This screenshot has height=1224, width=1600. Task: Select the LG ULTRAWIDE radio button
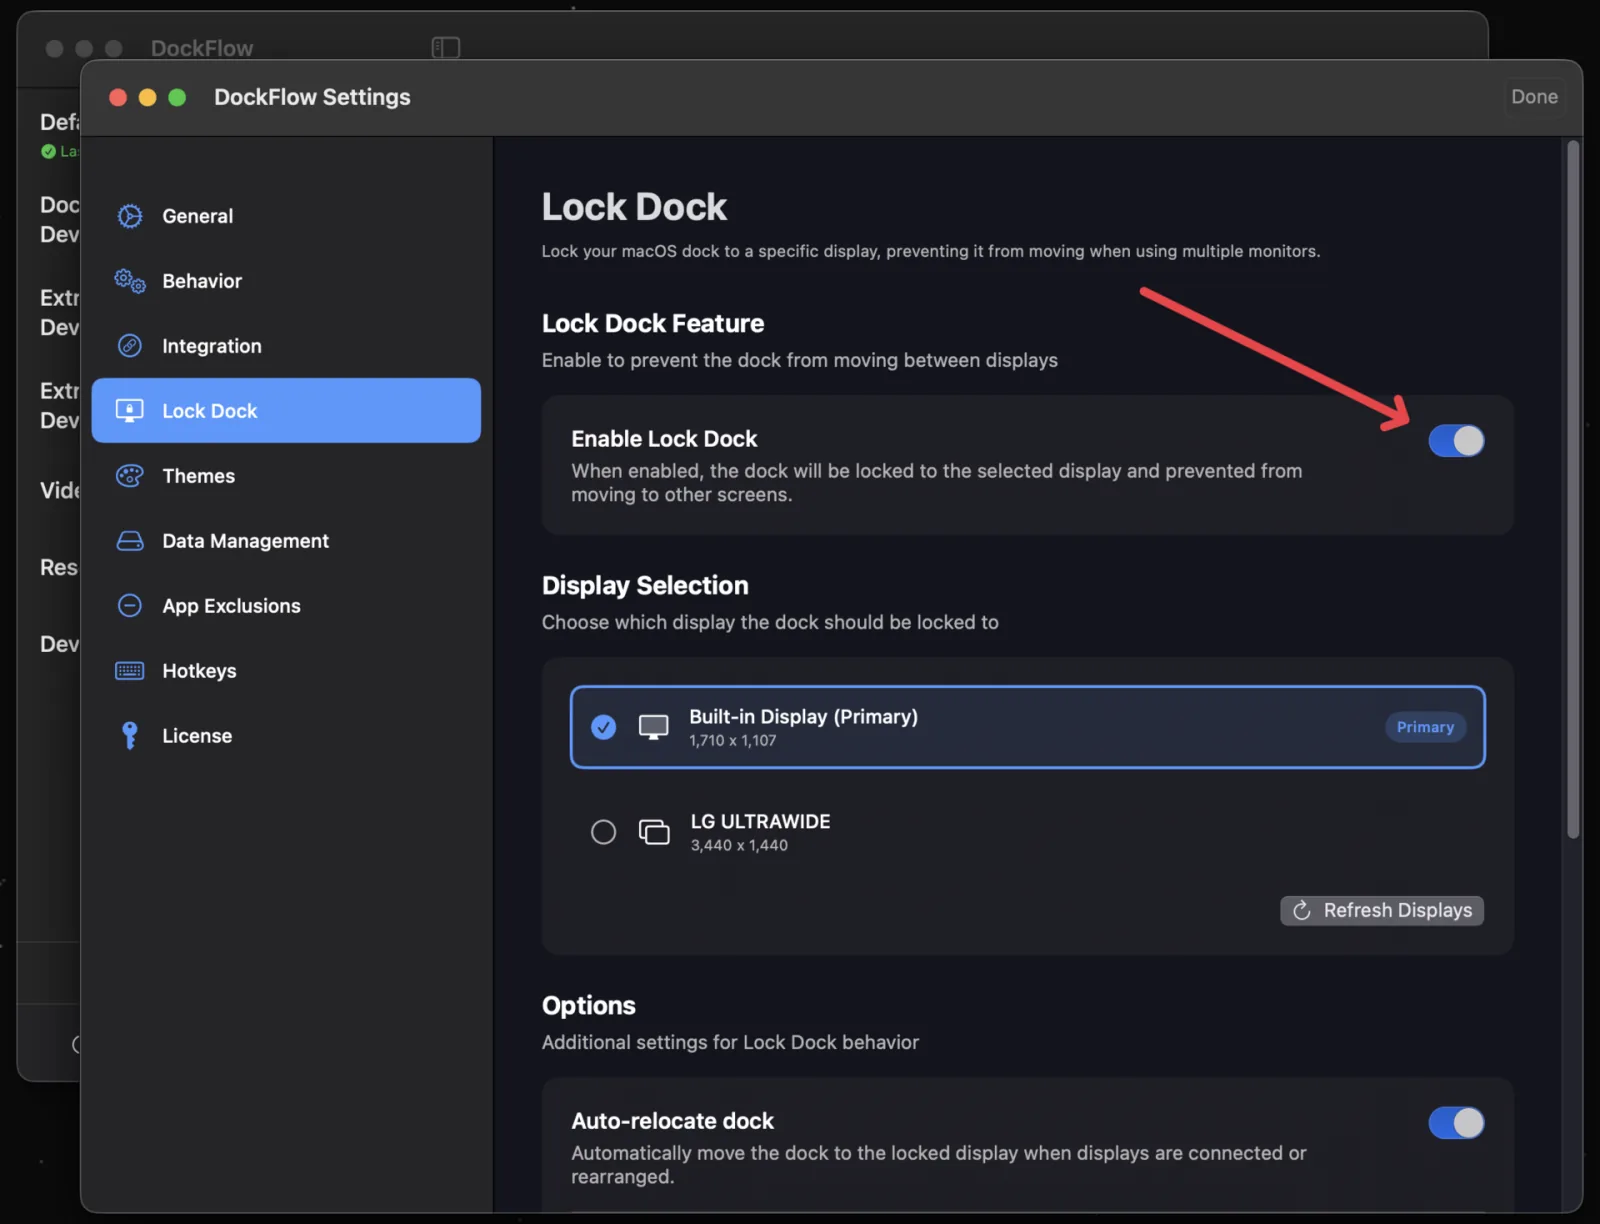(603, 832)
